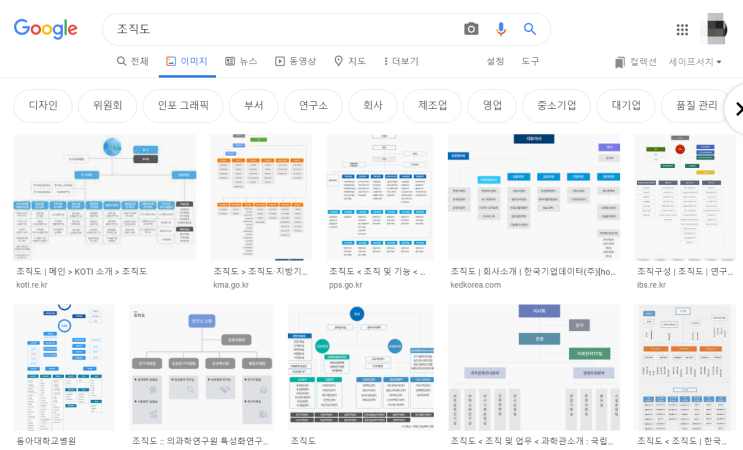This screenshot has width=743, height=450.
Task: Filter by the 위원회 chip
Action: pos(107,105)
